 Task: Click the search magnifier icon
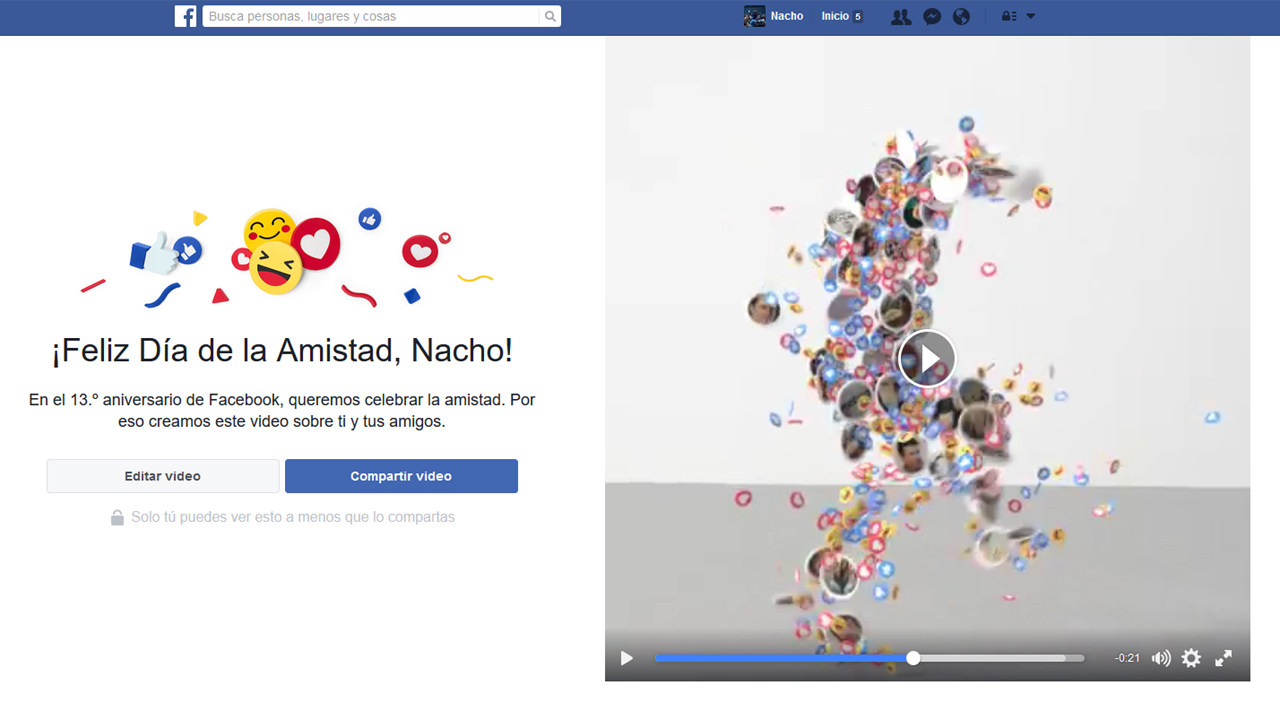pyautogui.click(x=550, y=16)
